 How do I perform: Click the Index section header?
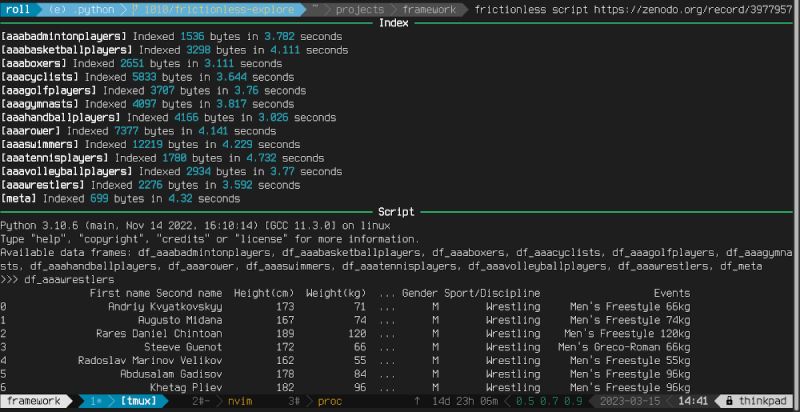[x=393, y=23]
